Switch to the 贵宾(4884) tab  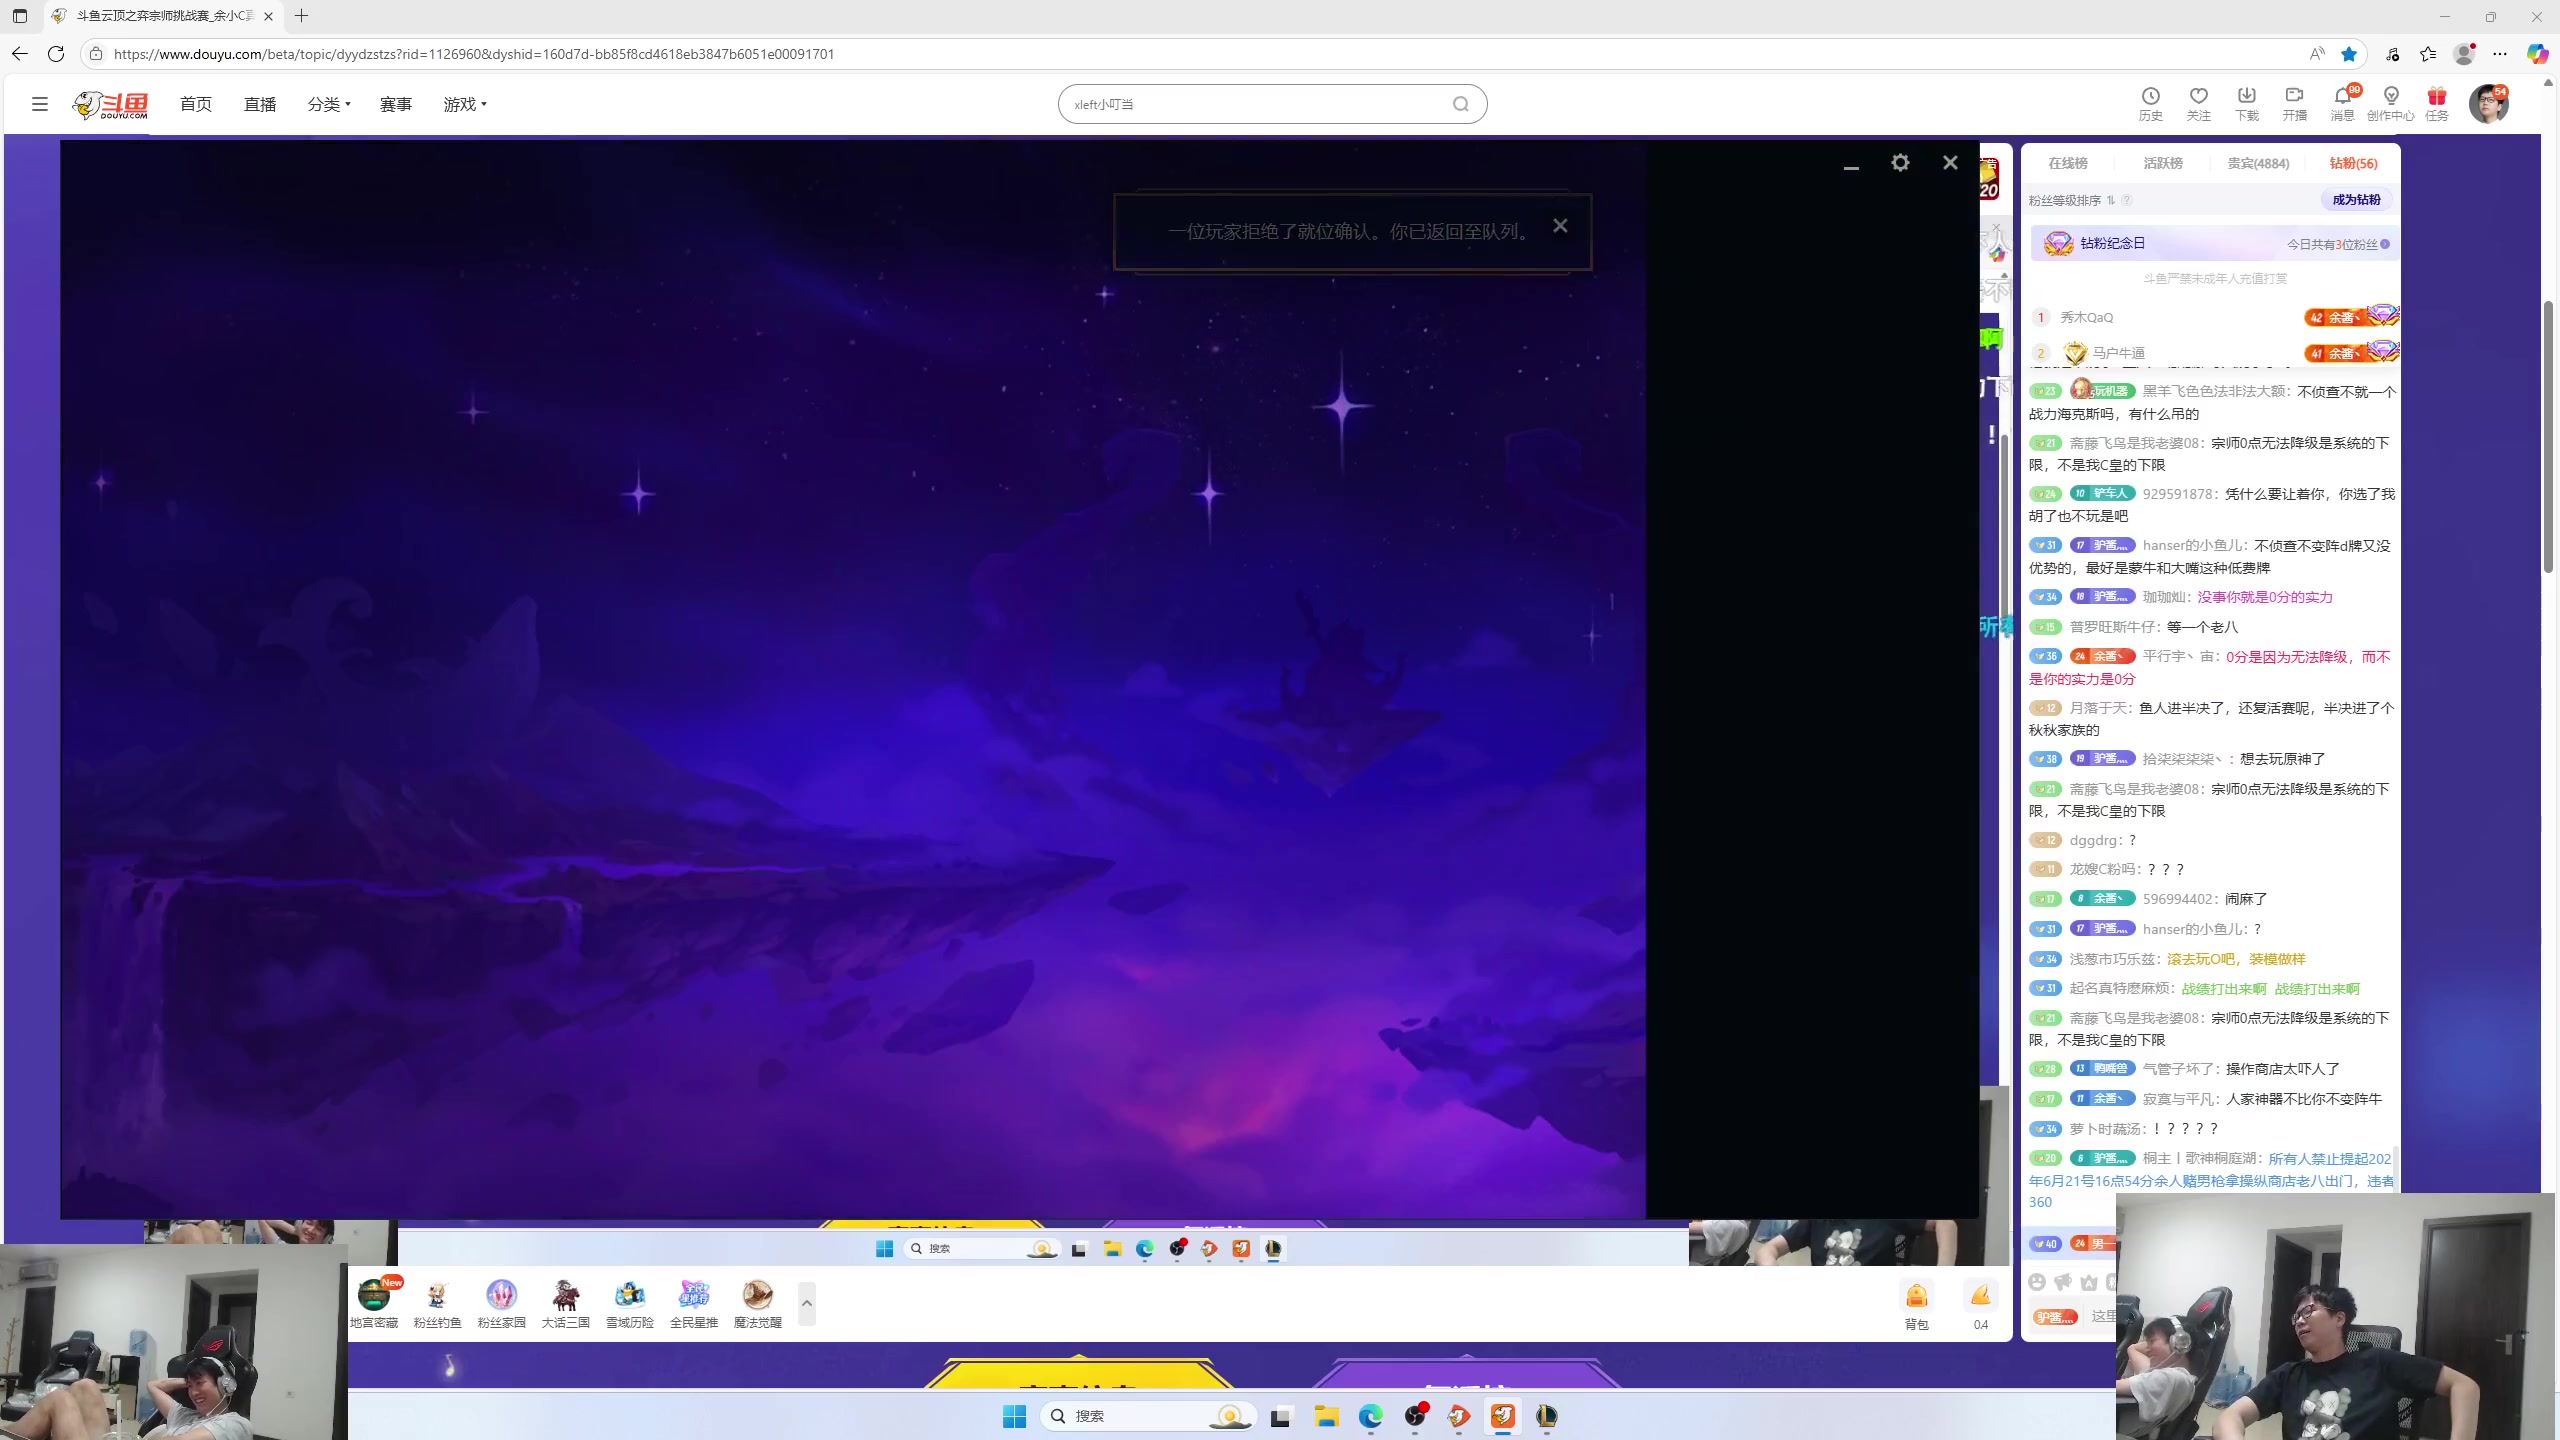[x=2258, y=163]
